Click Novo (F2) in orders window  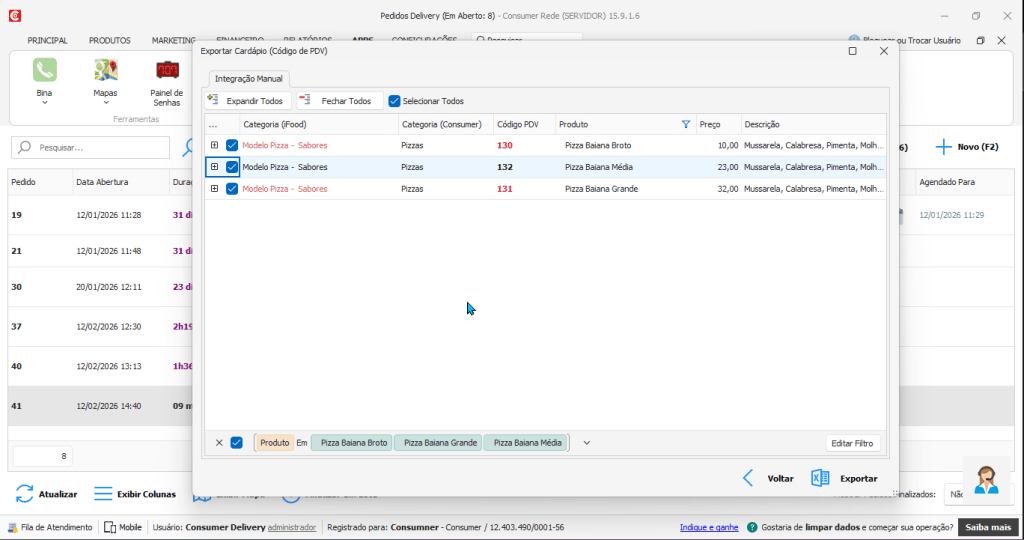(967, 147)
